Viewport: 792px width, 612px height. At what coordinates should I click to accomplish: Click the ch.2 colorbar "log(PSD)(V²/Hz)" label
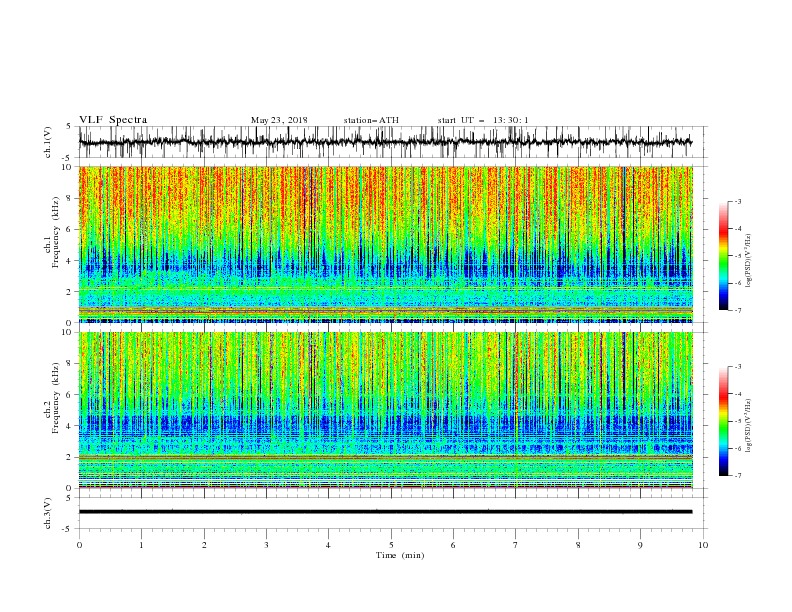749,426
